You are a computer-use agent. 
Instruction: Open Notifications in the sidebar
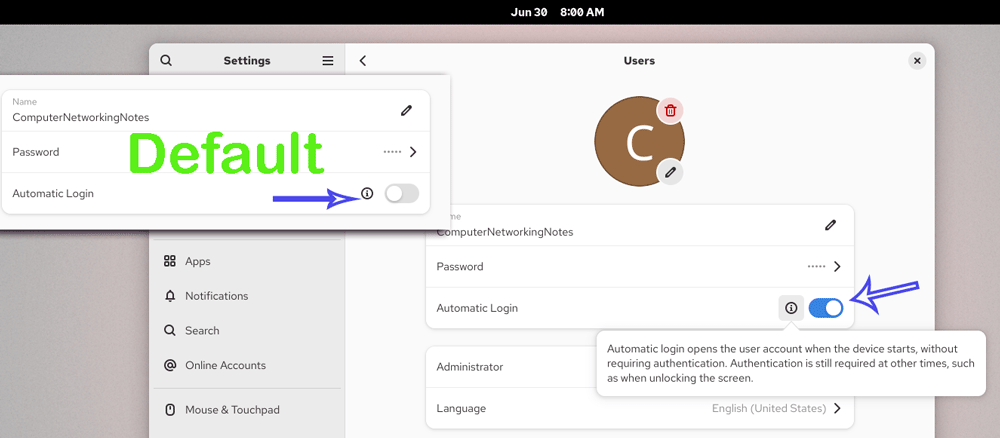(247, 296)
